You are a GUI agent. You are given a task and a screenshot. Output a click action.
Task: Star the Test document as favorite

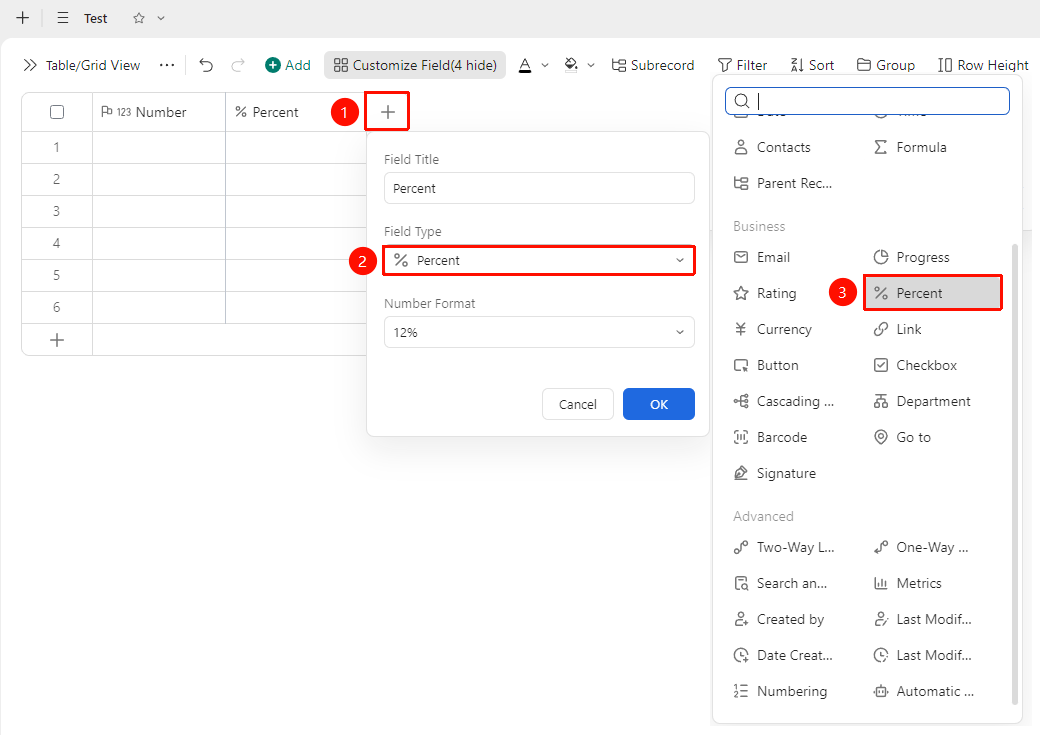[139, 18]
